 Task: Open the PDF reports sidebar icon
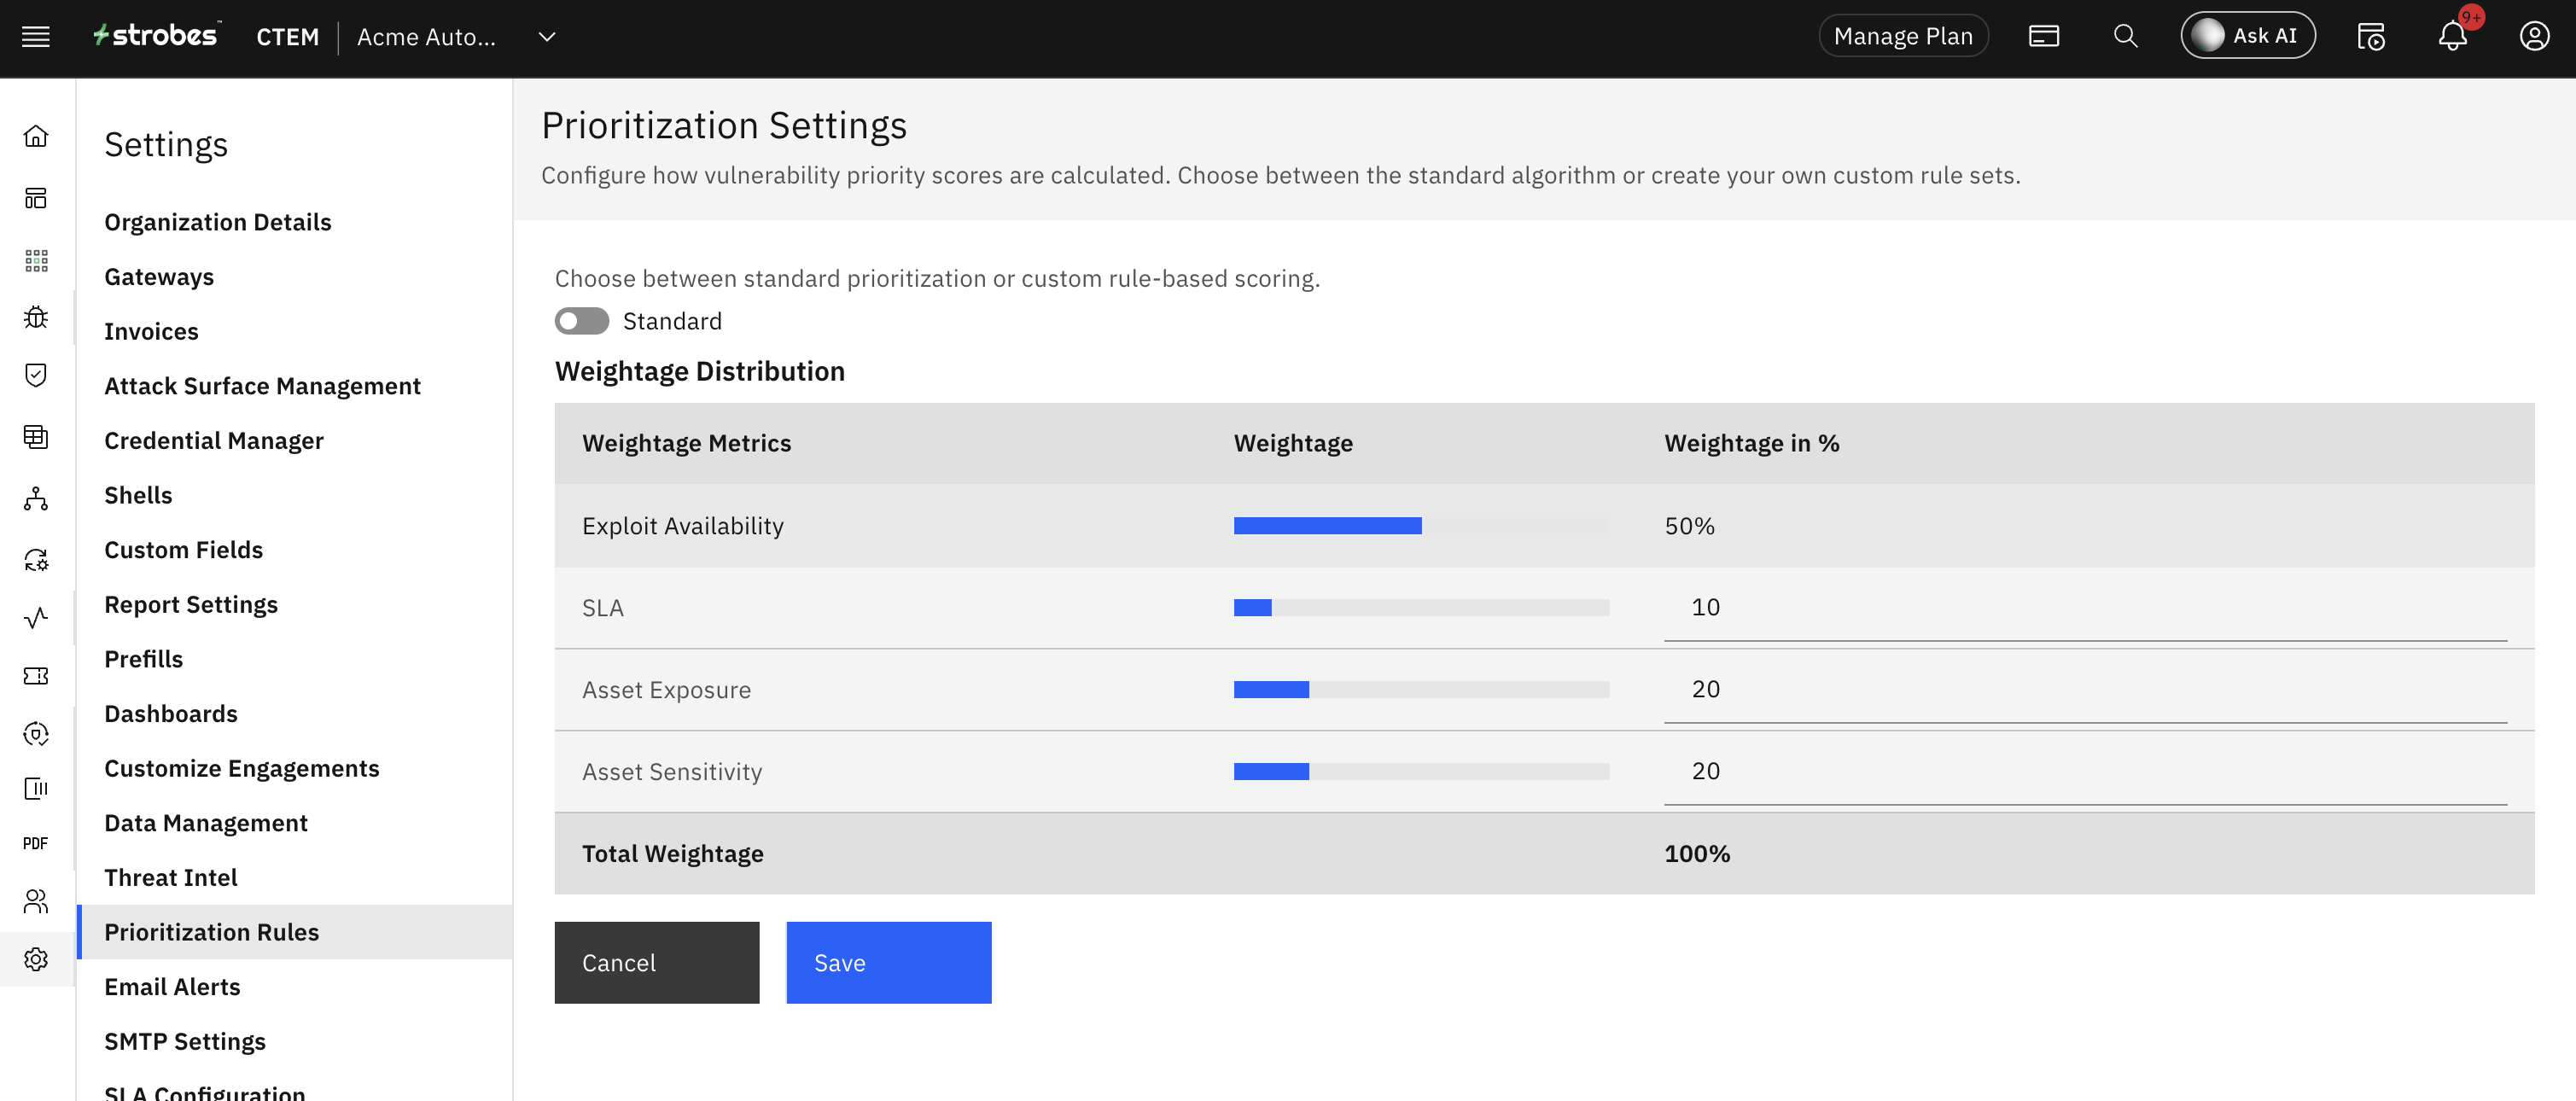36,843
